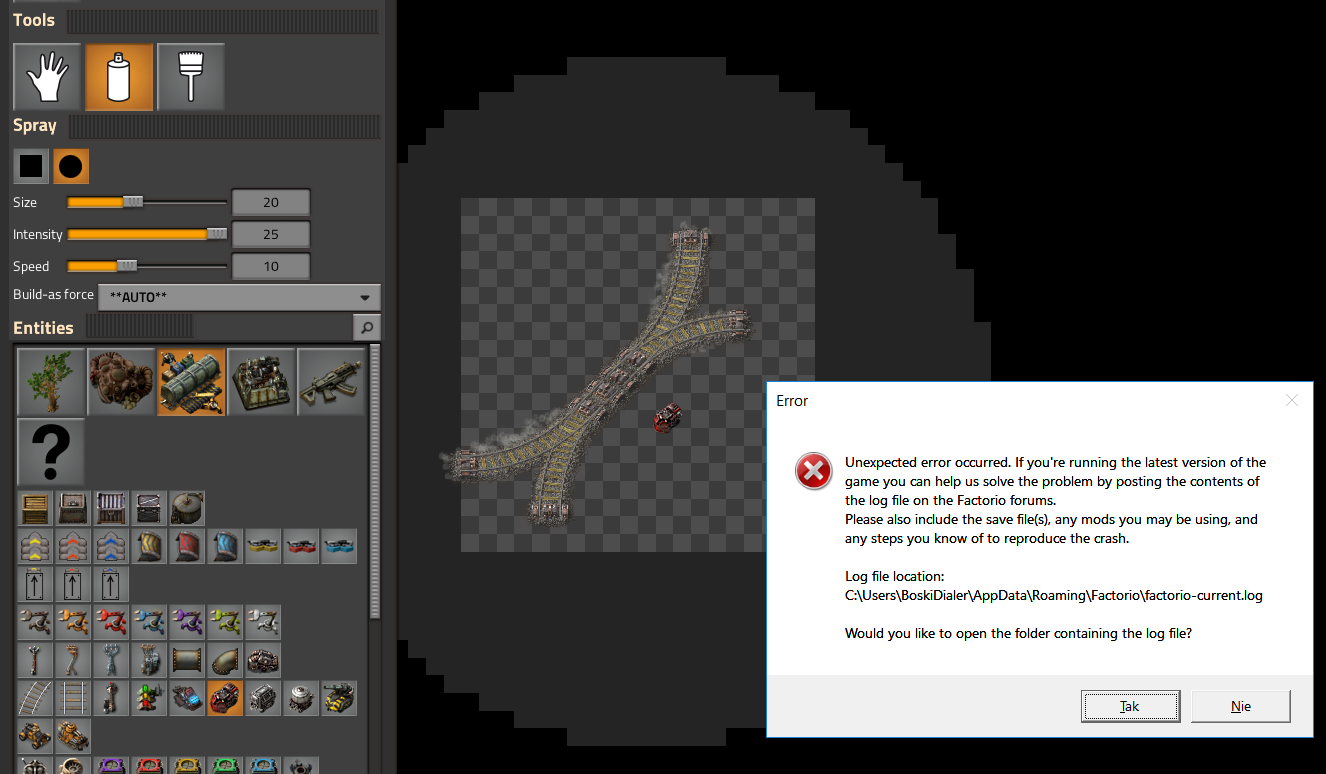The image size is (1326, 774).
Task: Pick the curved pipe-to-ground entity
Action: click(226, 660)
